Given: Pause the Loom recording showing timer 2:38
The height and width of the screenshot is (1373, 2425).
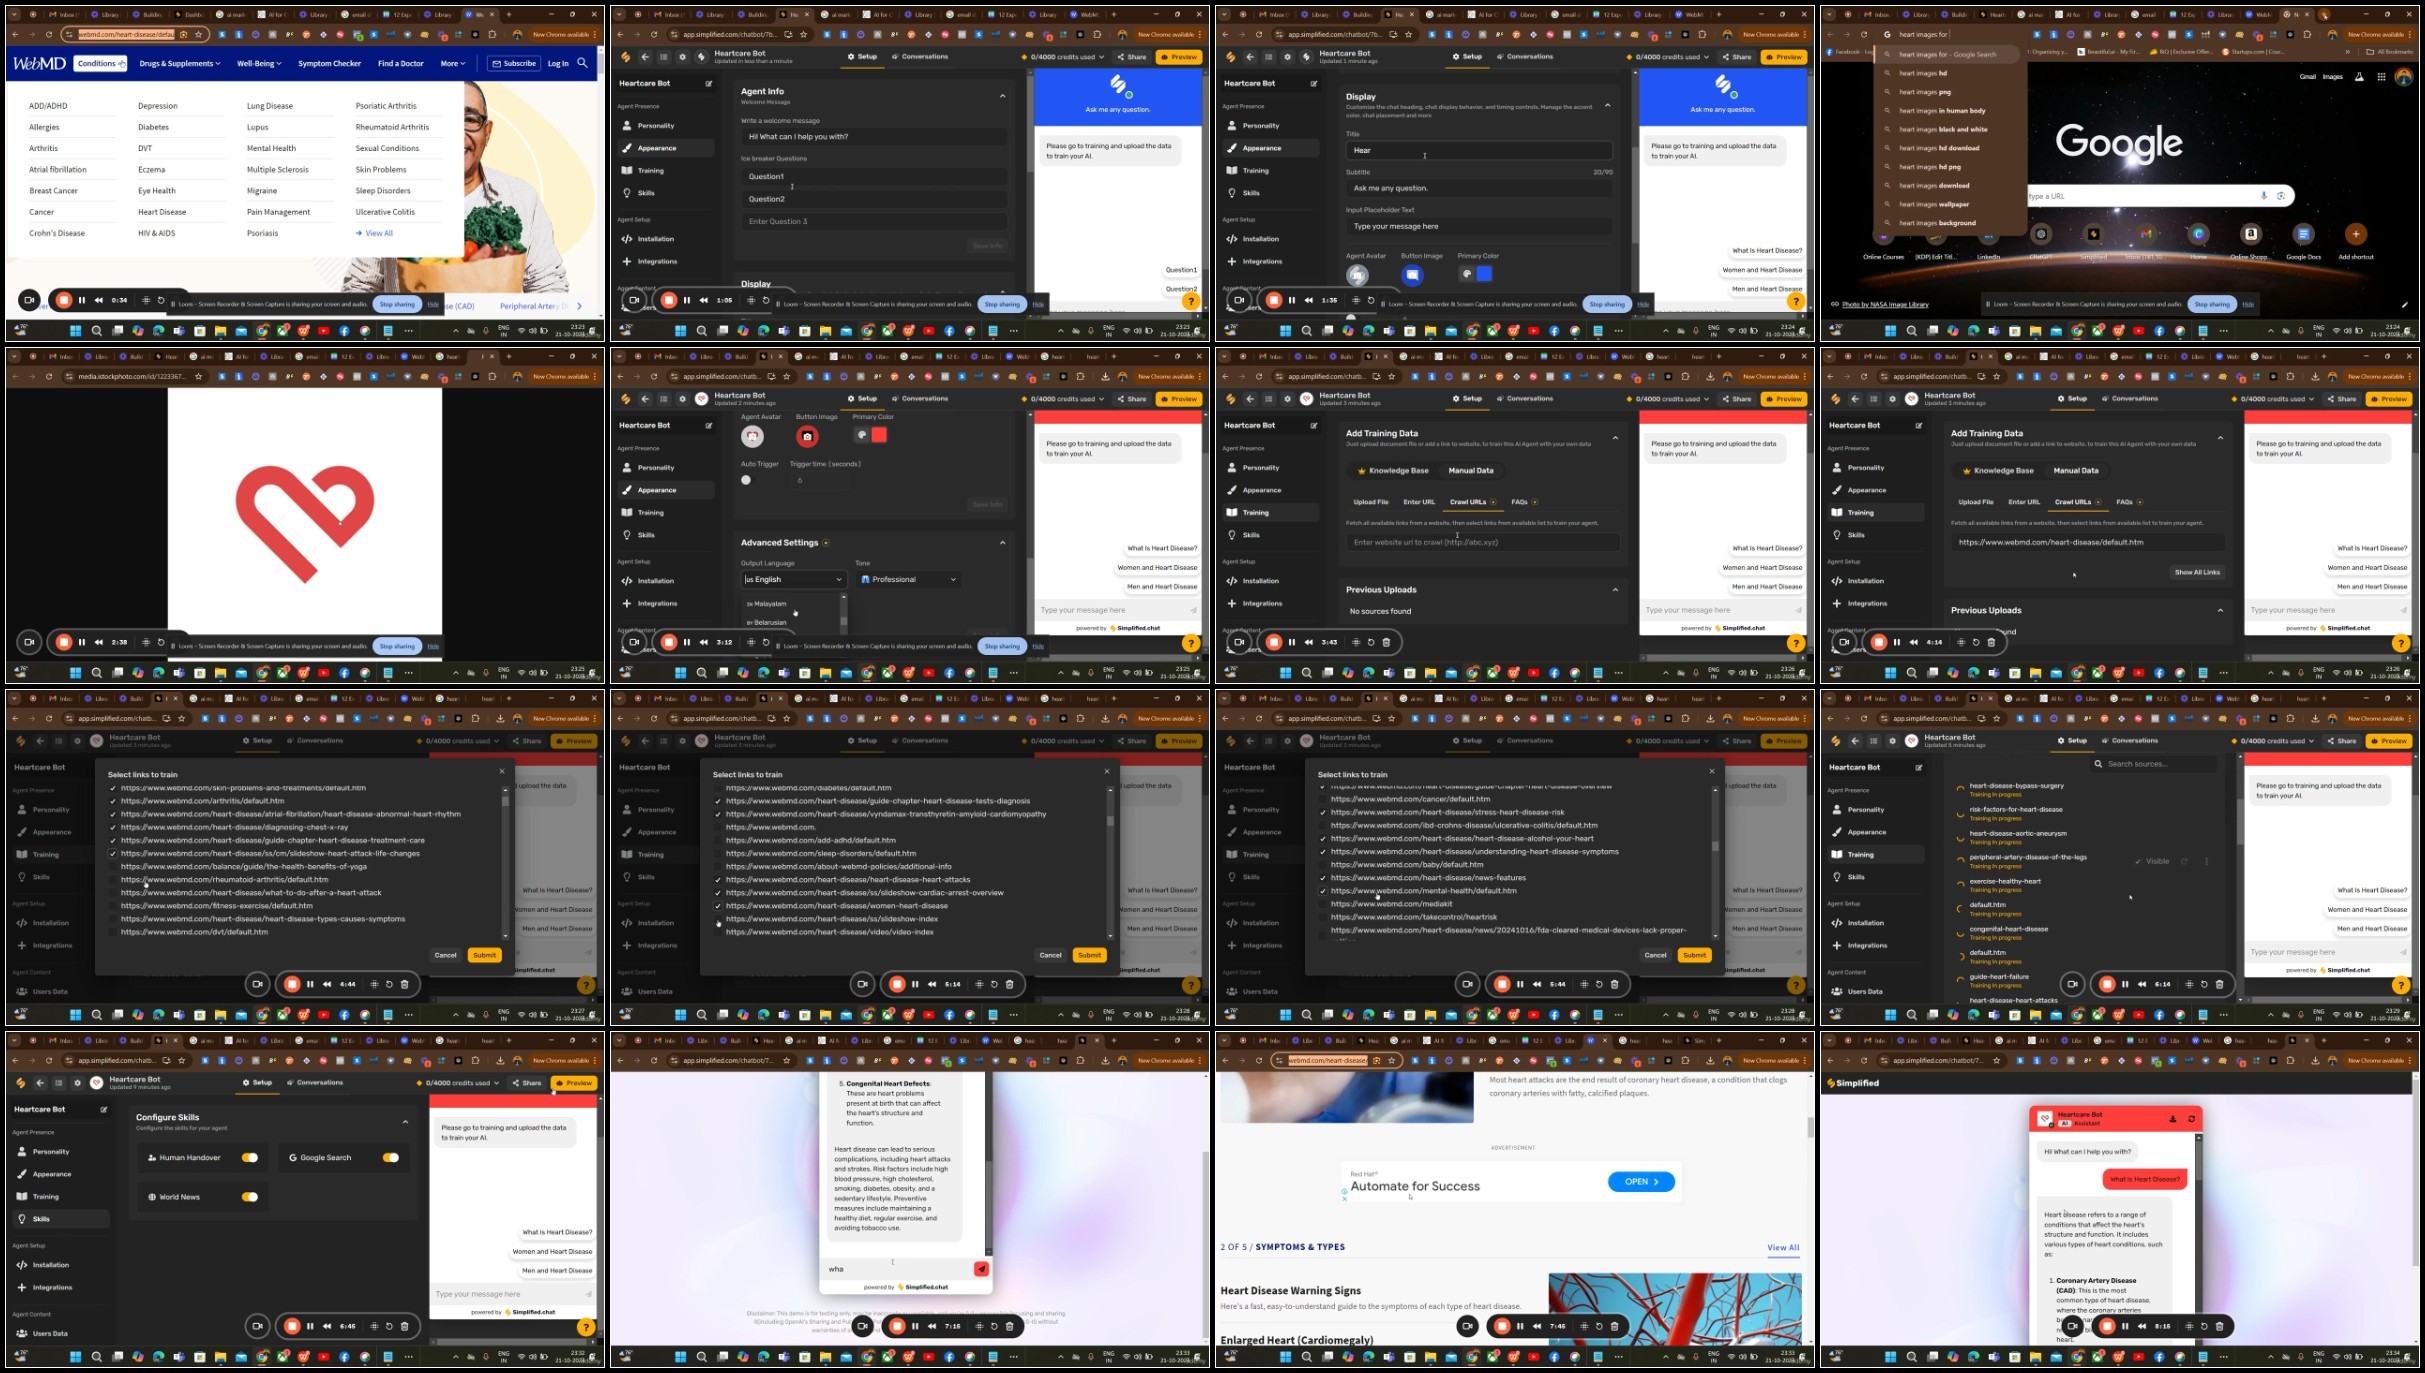Looking at the screenshot, I should coord(82,642).
